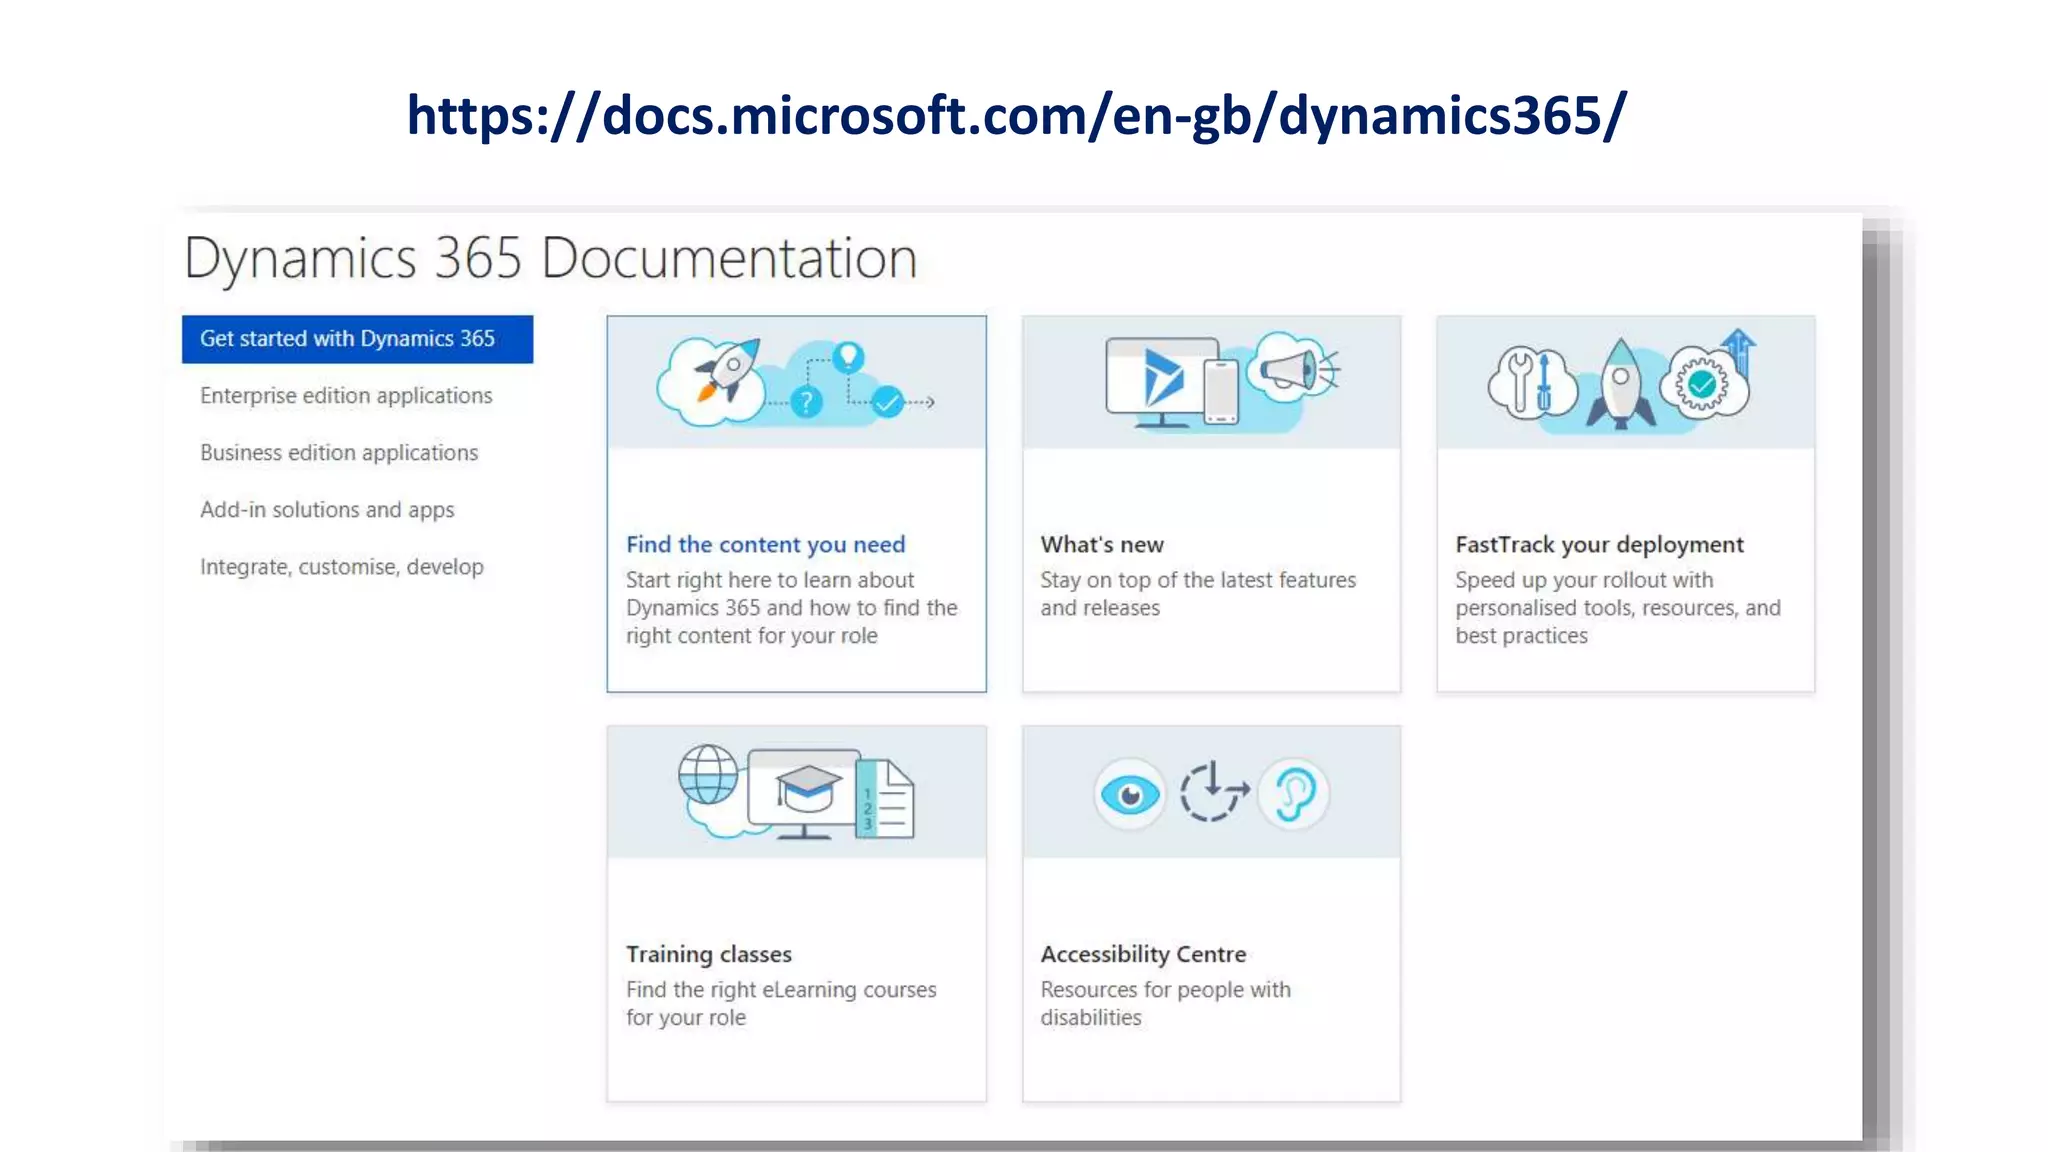Open Business edition applications section
The width and height of the screenshot is (2048, 1152).
pos(339,453)
